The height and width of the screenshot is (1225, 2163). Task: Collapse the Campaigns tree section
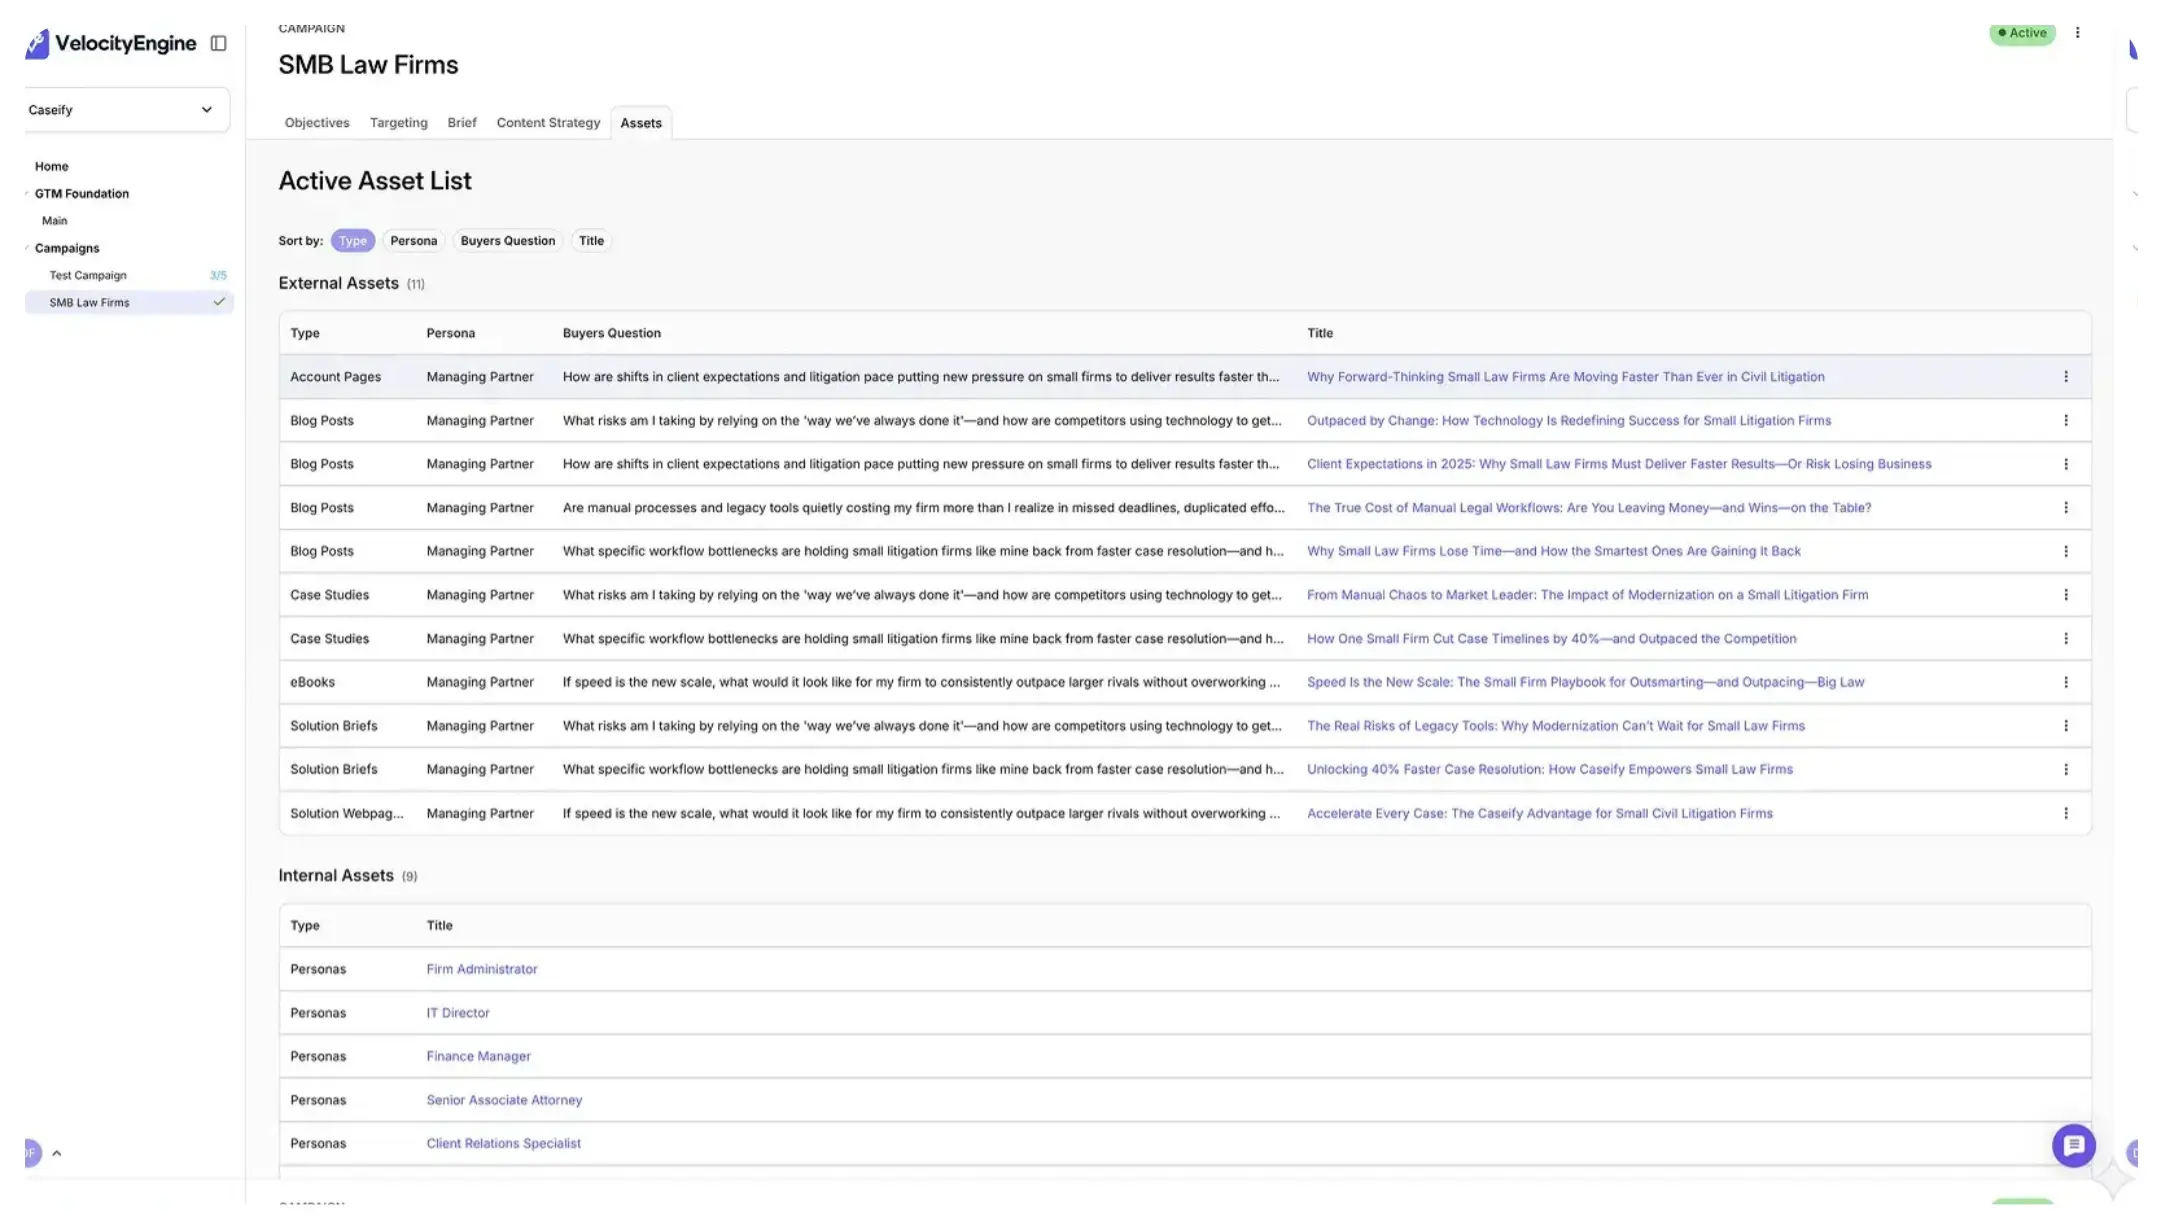[x=27, y=248]
